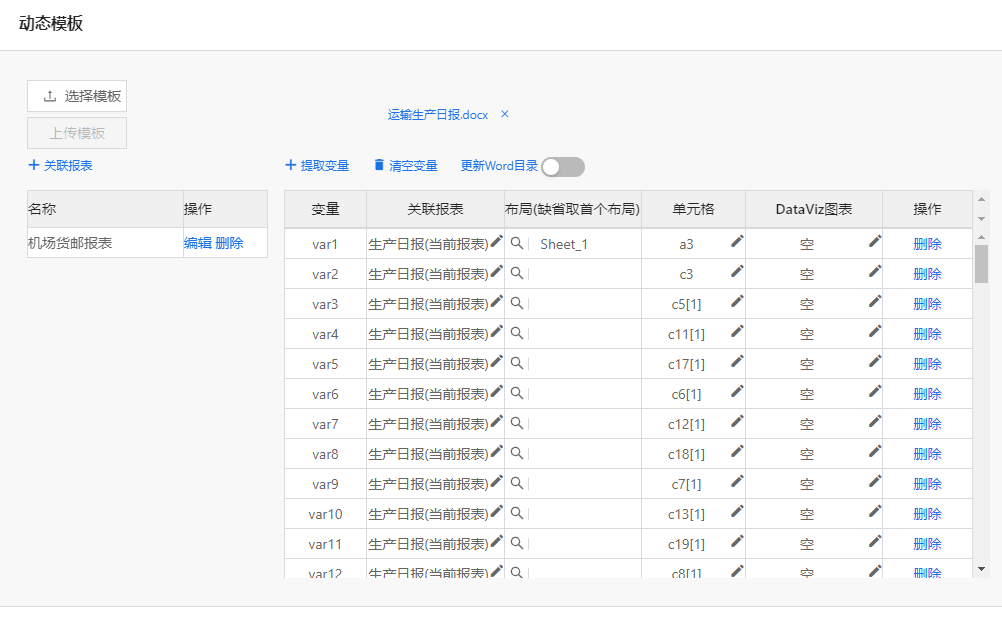This screenshot has height=640, width=1002.
Task: Edit cell c7[1] pencil icon
Action: click(737, 481)
